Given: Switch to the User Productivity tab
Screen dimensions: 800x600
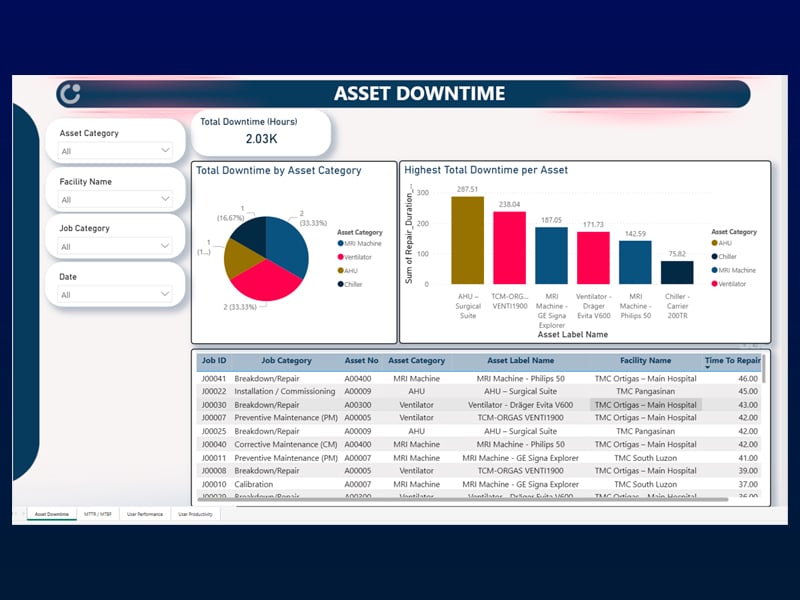Looking at the screenshot, I should pos(195,514).
